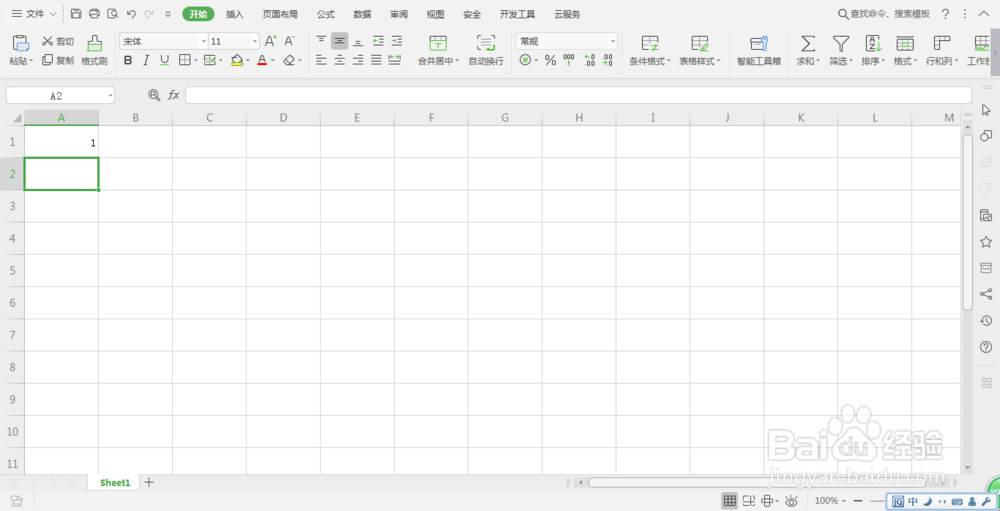
Task: Open the File (文件) menu
Action: pos(34,14)
